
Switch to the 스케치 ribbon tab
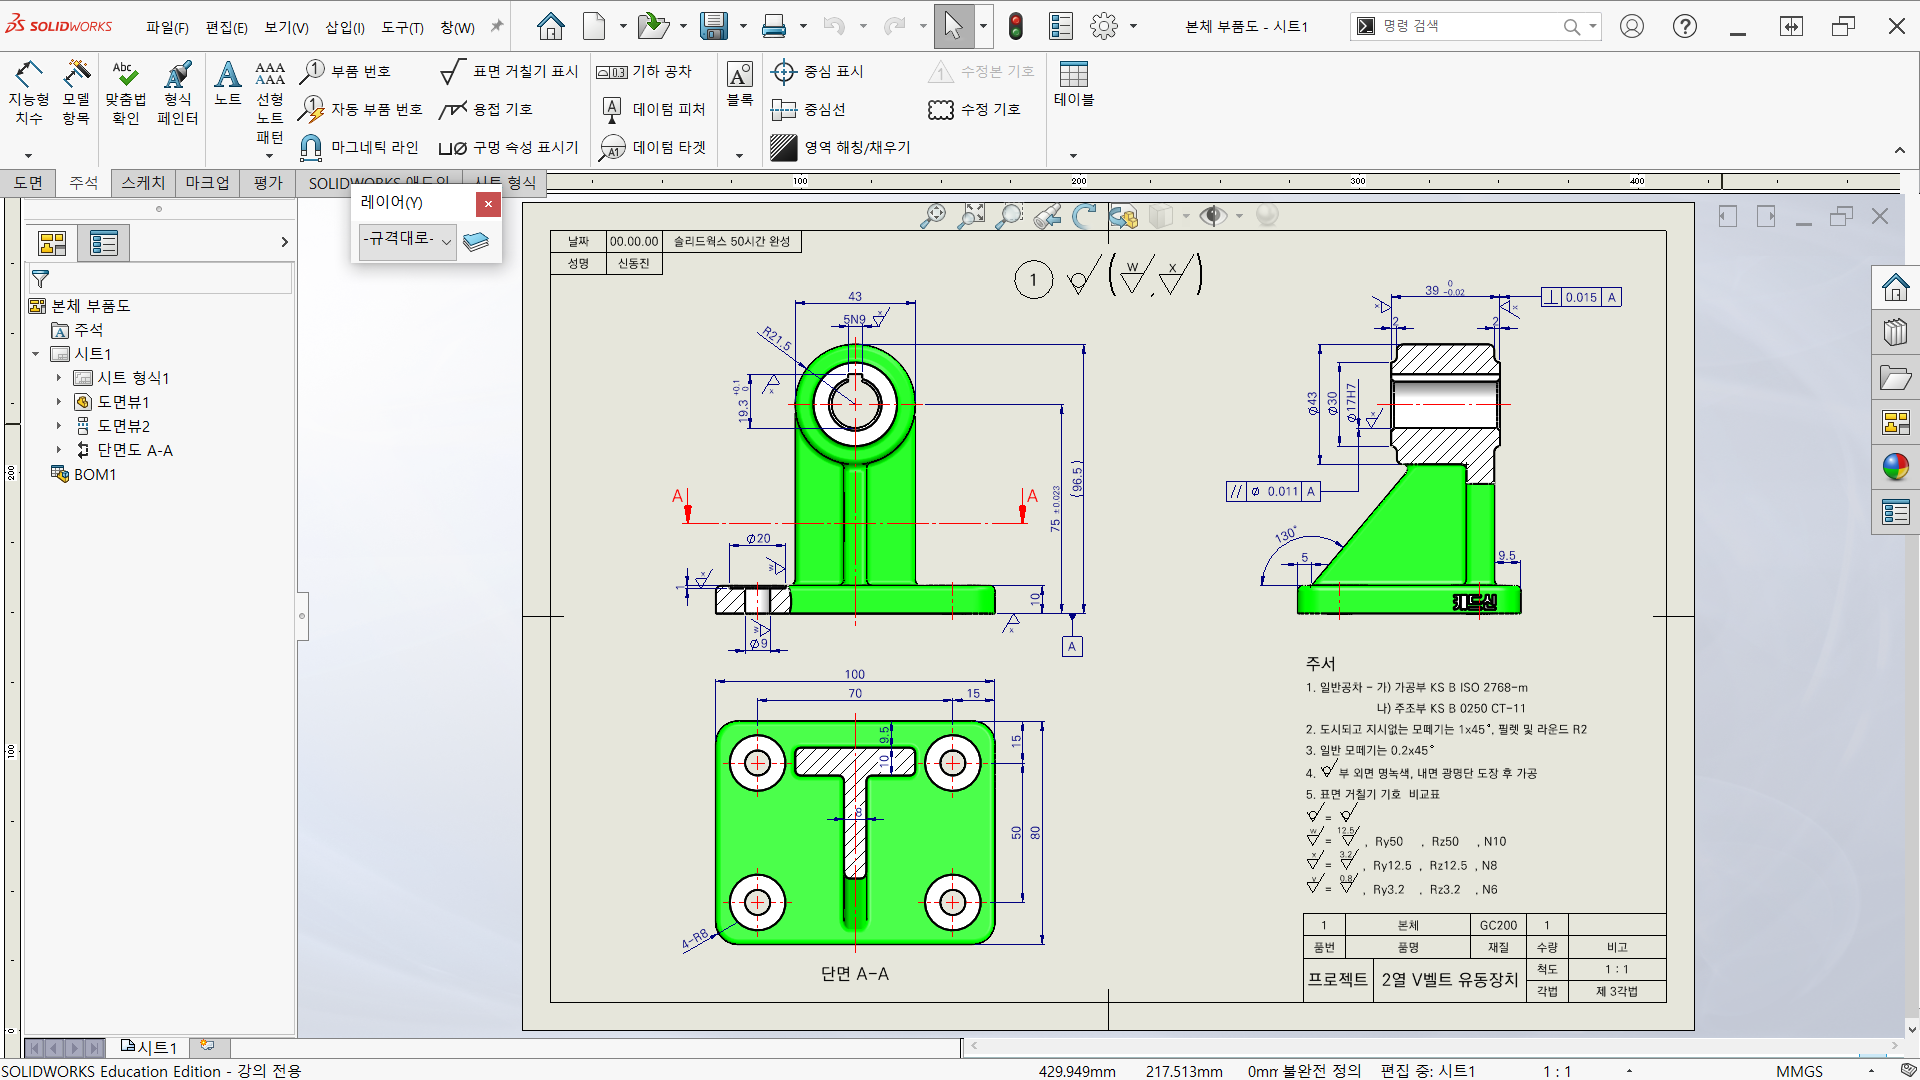(x=143, y=182)
